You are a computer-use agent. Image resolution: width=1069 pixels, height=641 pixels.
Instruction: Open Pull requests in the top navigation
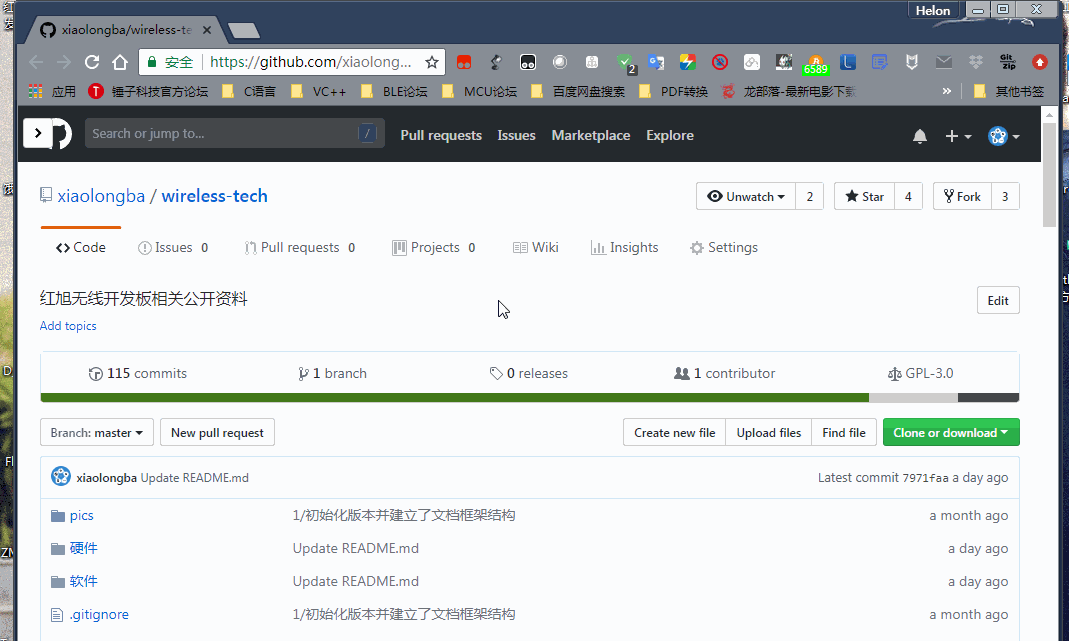point(441,135)
